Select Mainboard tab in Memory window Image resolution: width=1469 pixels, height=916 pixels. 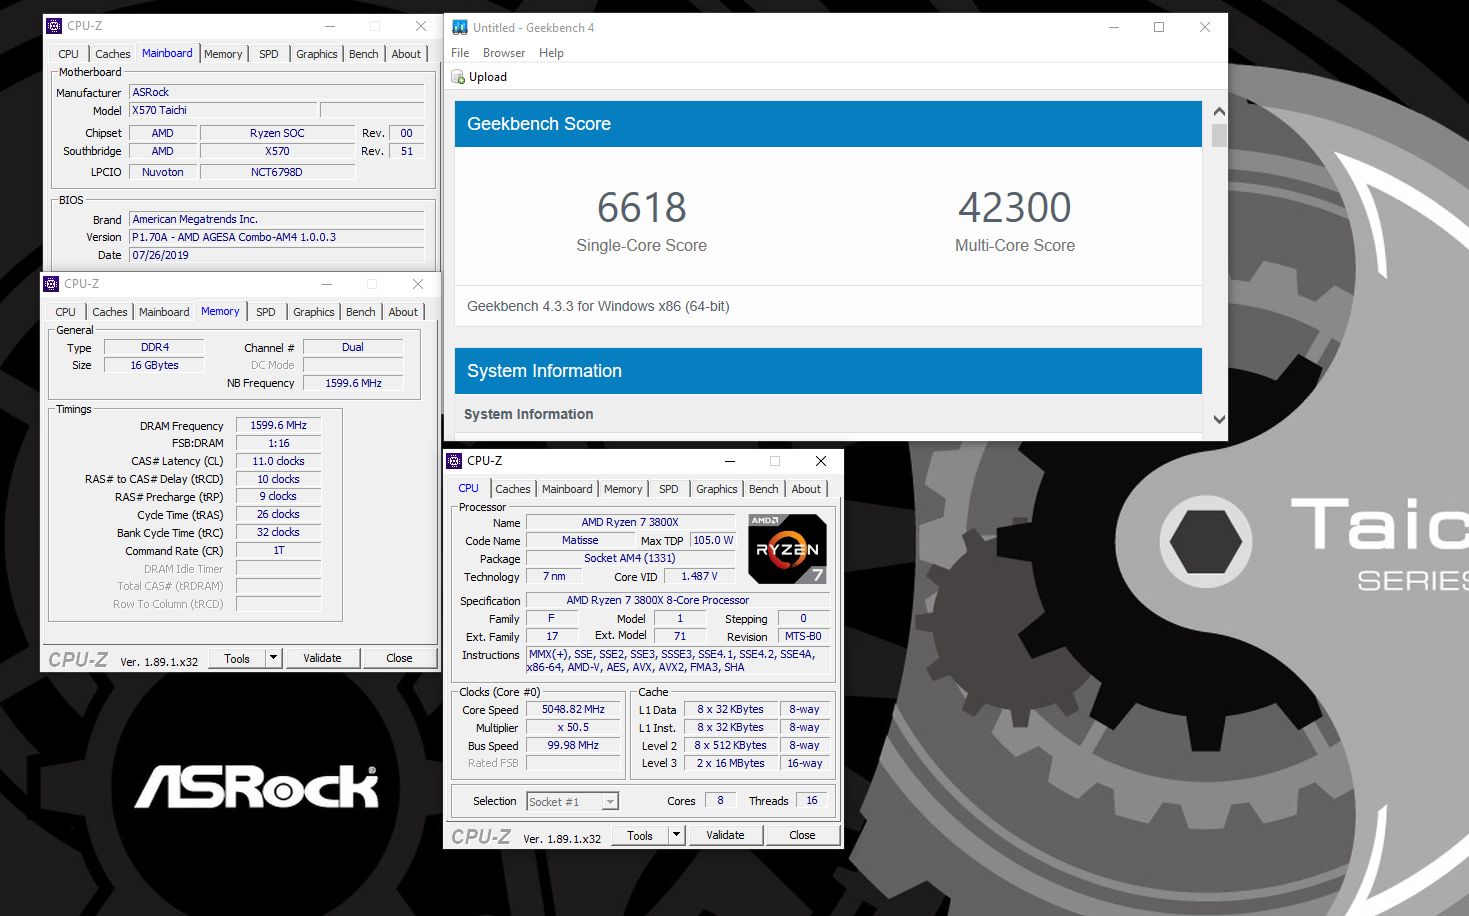click(x=164, y=312)
